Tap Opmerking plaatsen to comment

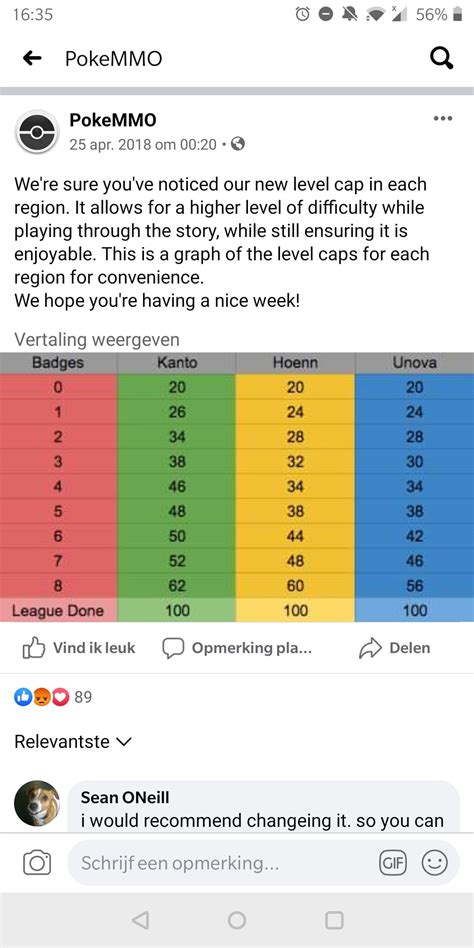[237, 648]
